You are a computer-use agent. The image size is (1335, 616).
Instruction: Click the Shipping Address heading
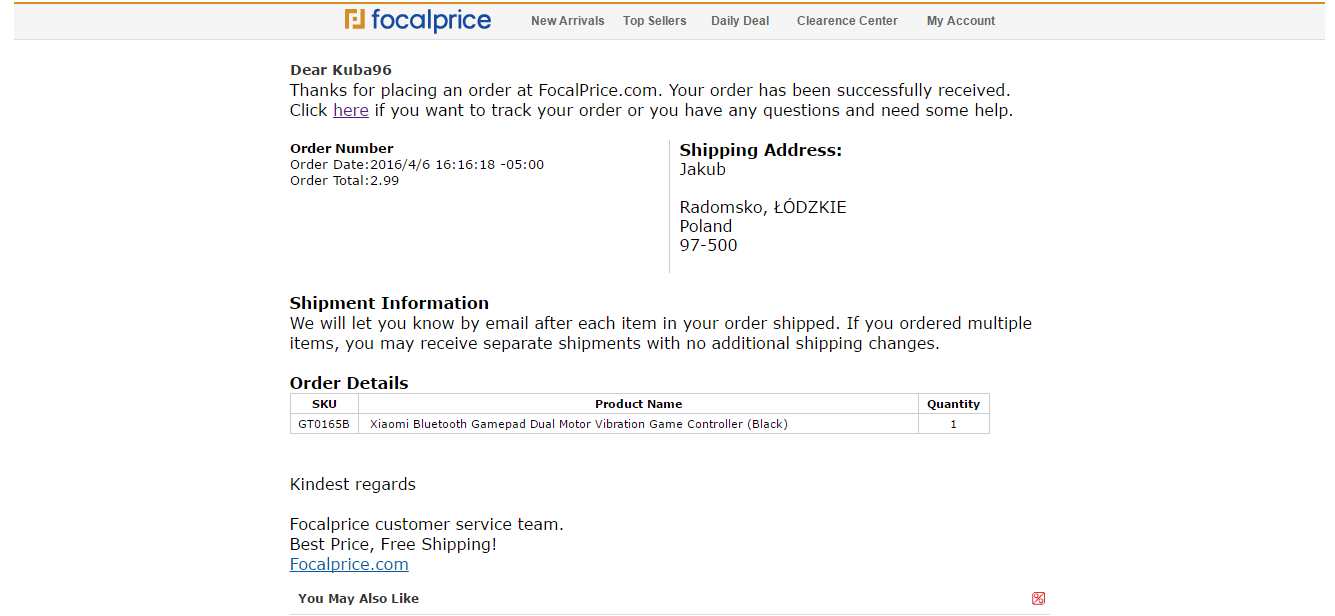(760, 150)
